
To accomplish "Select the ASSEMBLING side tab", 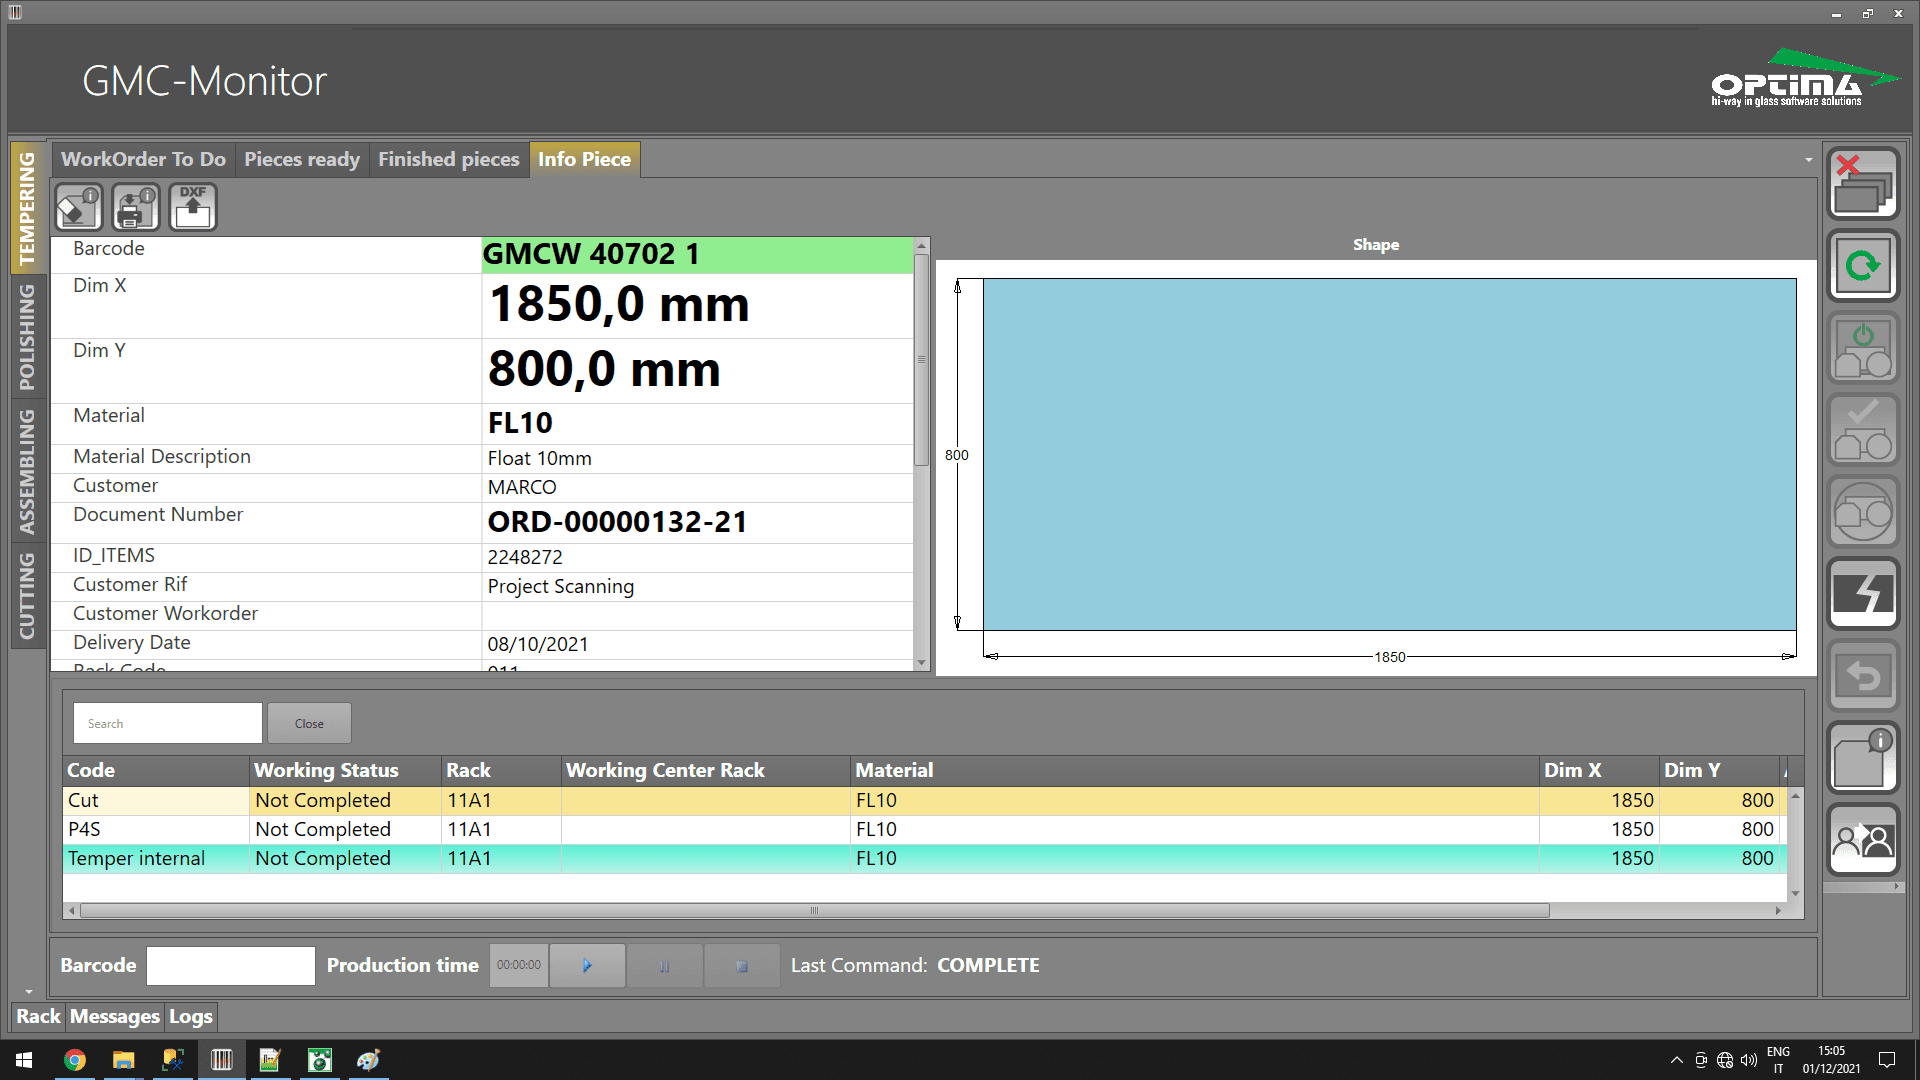I will (27, 471).
